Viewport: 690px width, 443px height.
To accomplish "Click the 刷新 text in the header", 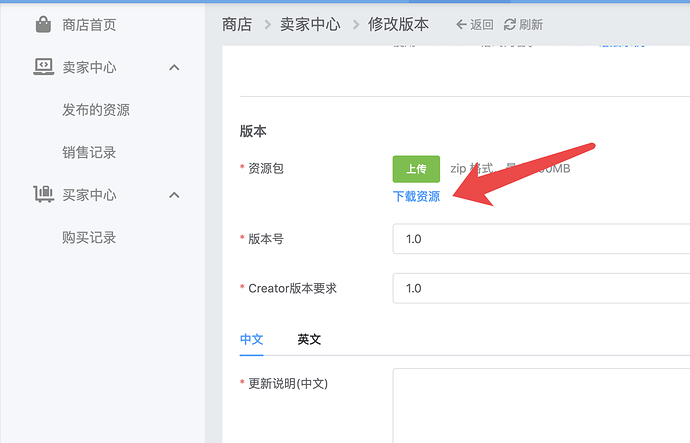I will point(531,25).
